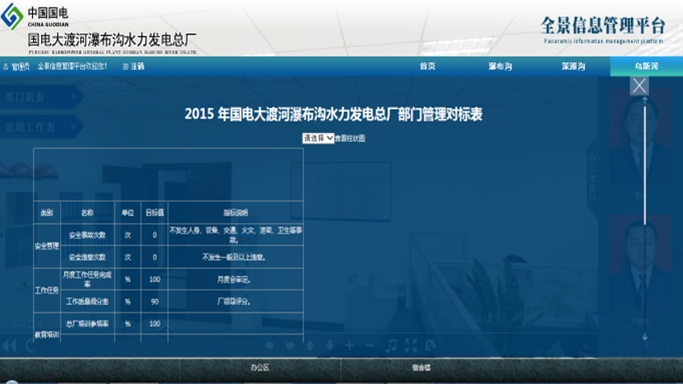Open the 瀑布沟 navigation tab
This screenshot has height=384, width=683.
[x=500, y=66]
